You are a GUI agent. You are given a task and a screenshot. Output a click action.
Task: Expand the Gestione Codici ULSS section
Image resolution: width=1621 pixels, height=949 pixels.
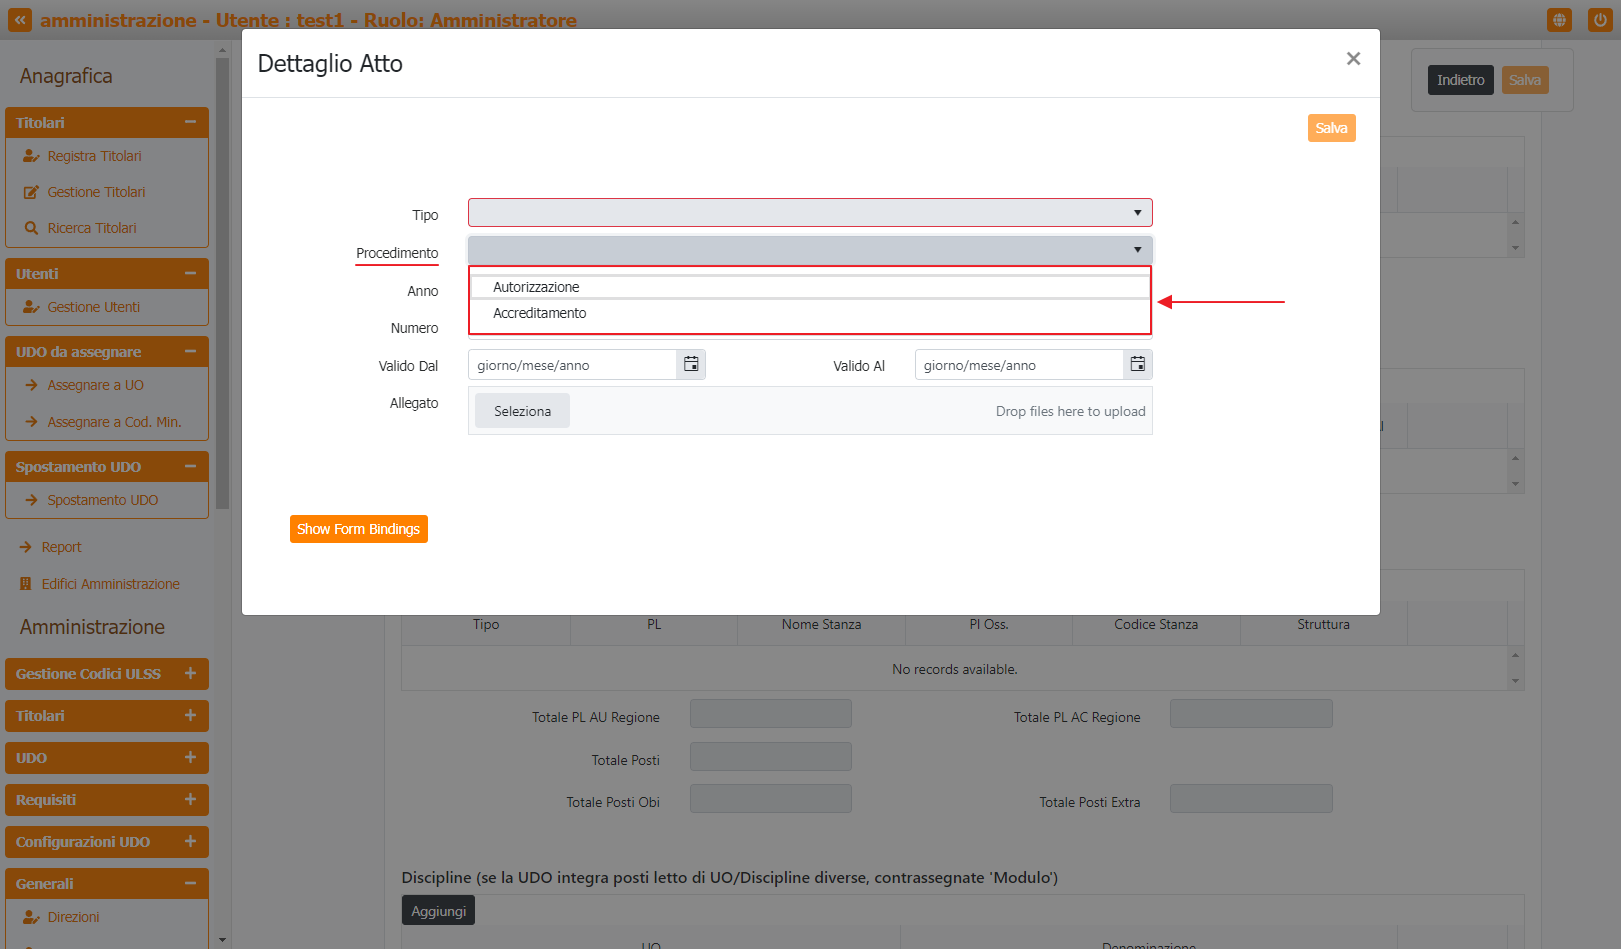click(x=190, y=674)
